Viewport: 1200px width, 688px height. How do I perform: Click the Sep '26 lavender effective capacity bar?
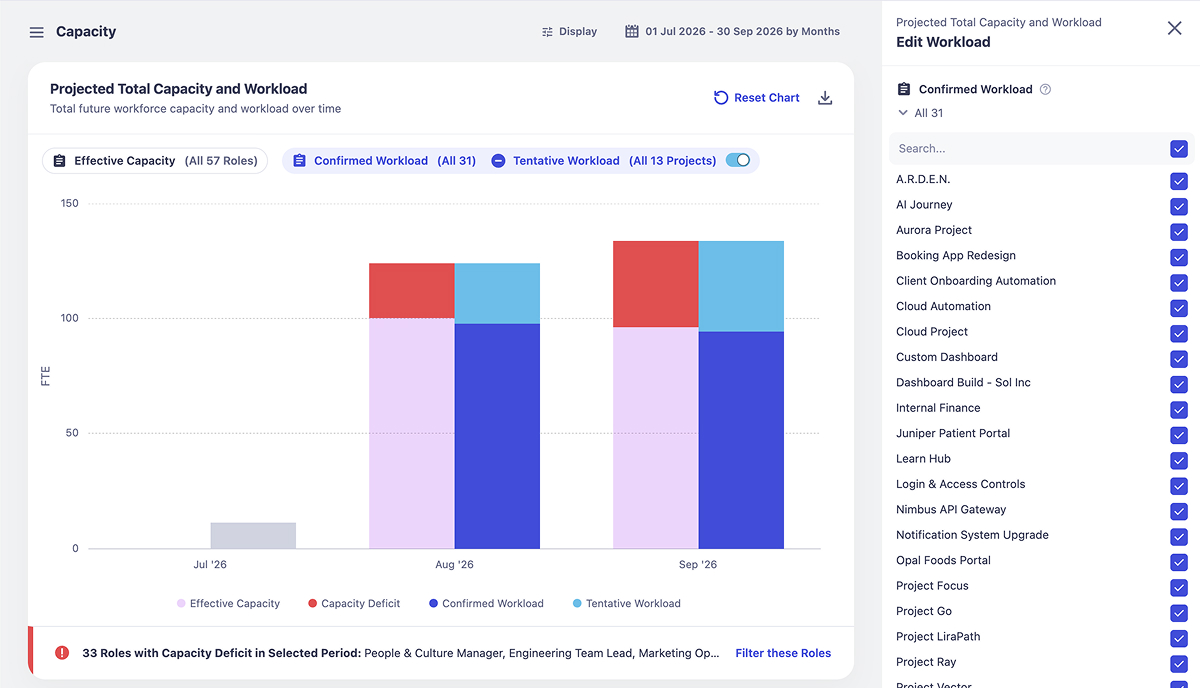[x=656, y=438]
